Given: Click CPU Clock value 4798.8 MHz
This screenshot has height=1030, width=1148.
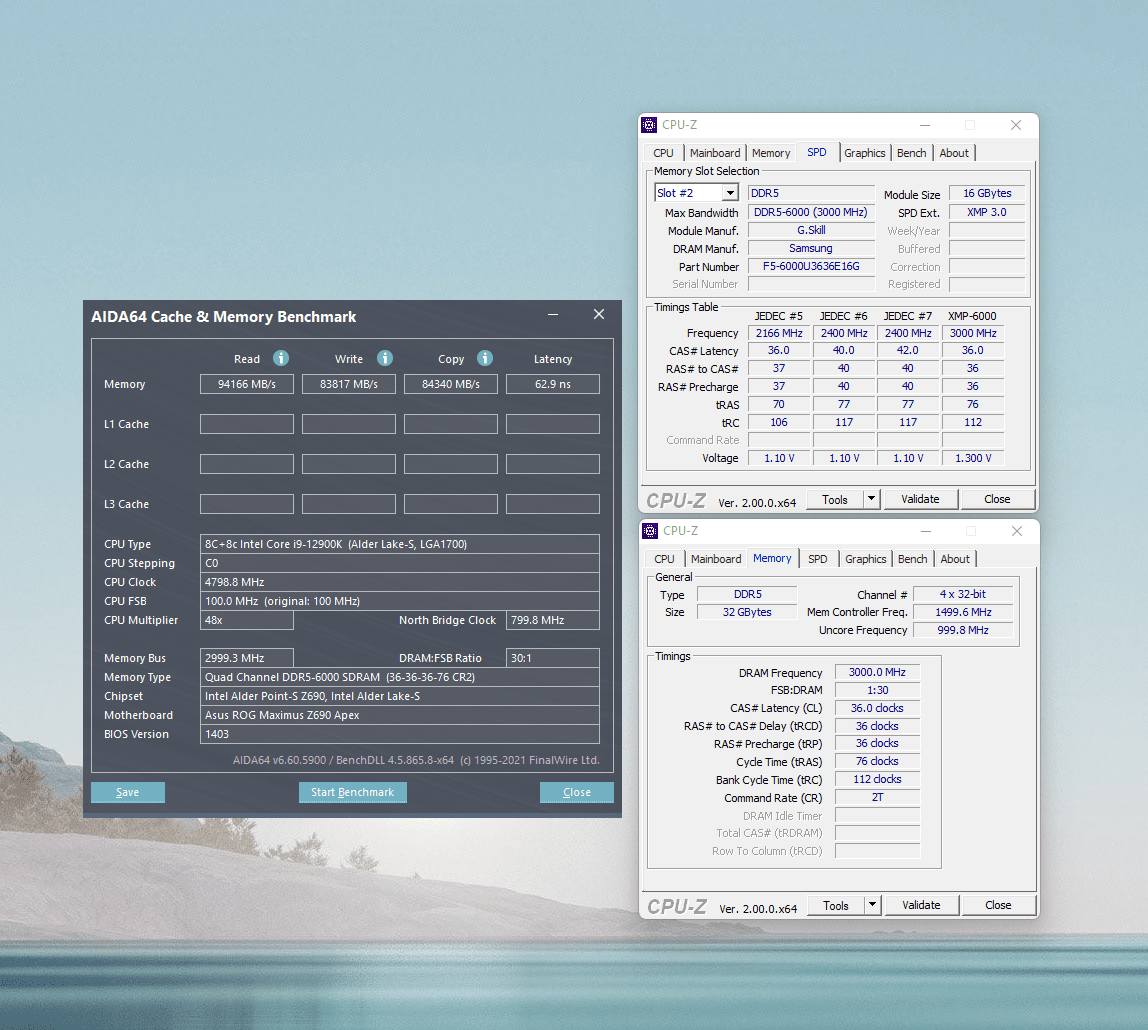Looking at the screenshot, I should [400, 582].
